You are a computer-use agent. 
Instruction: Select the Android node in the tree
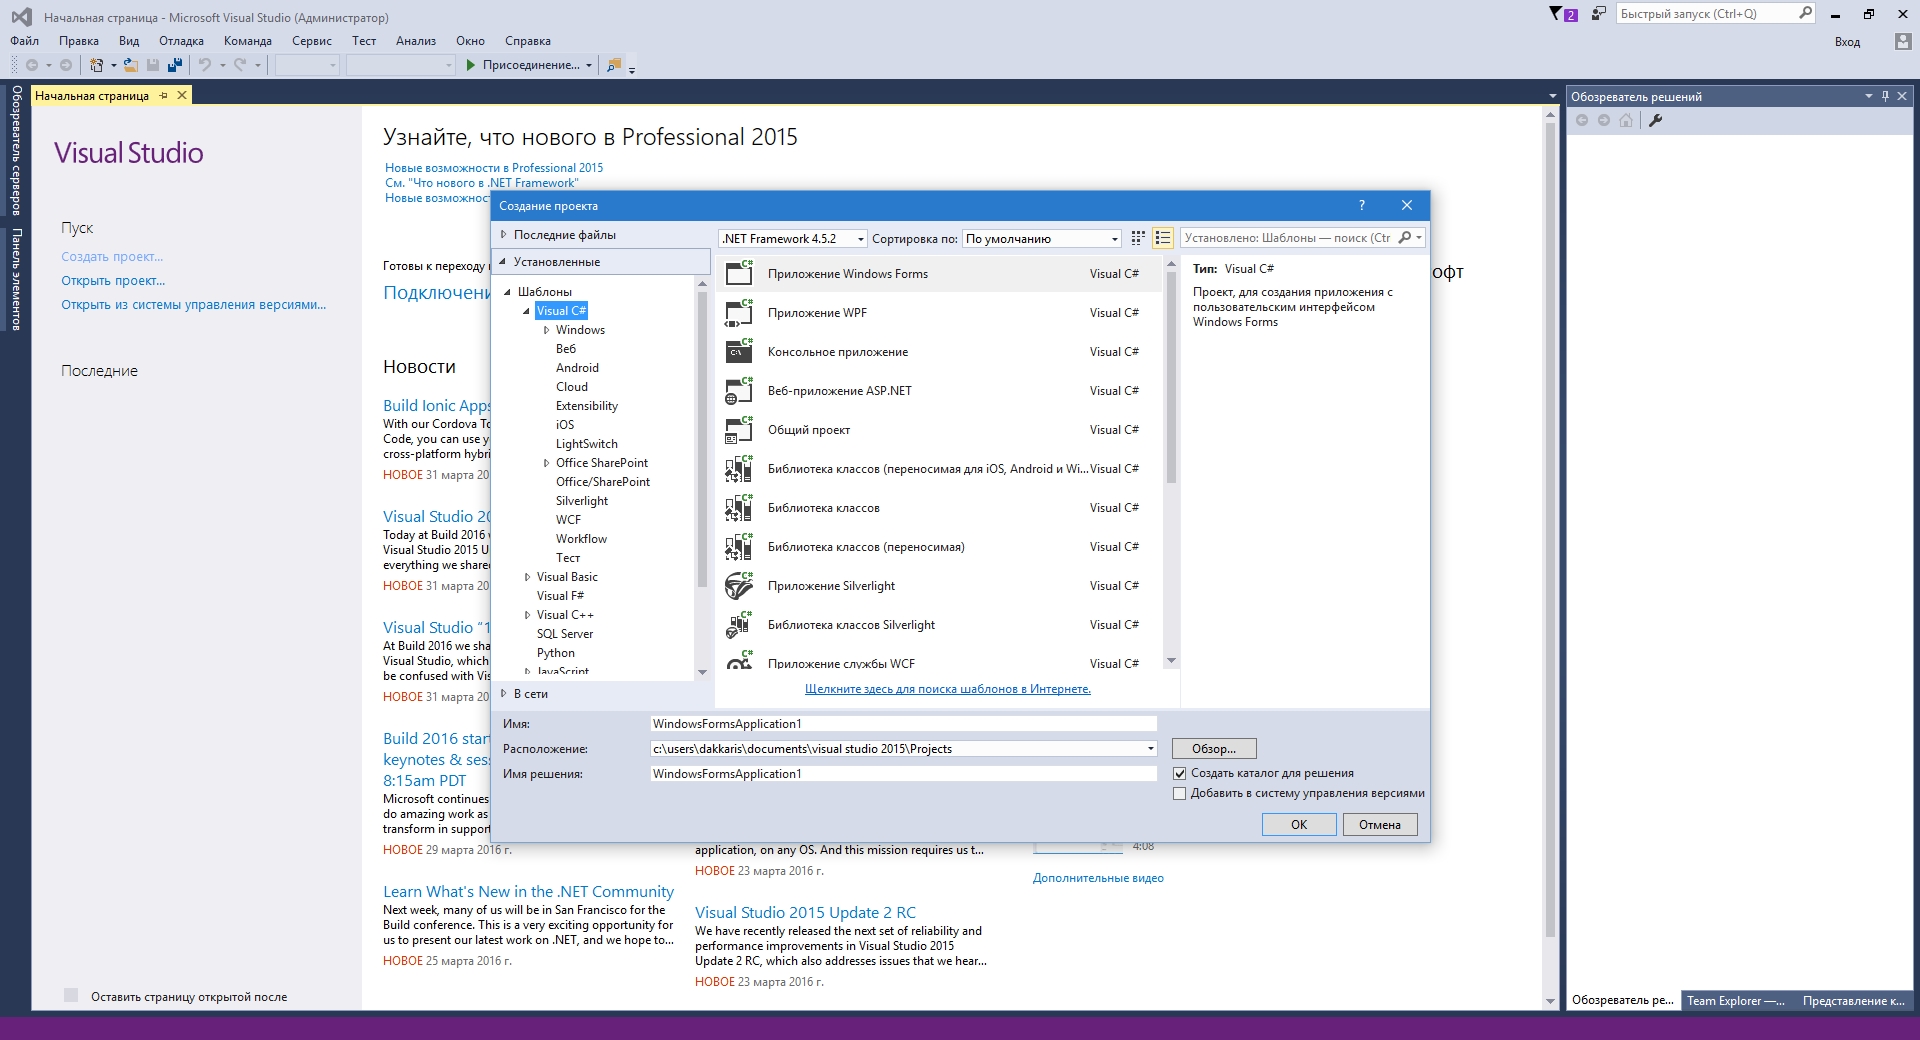point(577,368)
